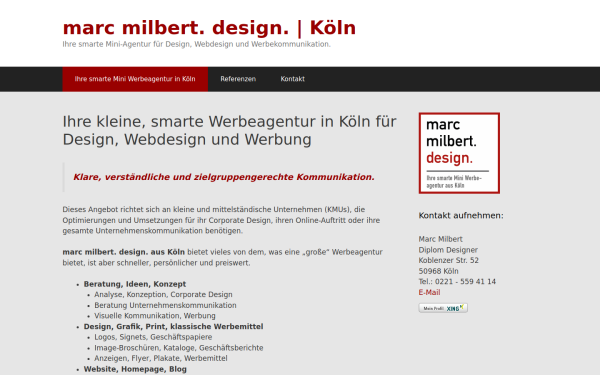
Task: Click the phone number 'Tel.: 0221 - 559 41 14'
Action: pyautogui.click(x=457, y=282)
